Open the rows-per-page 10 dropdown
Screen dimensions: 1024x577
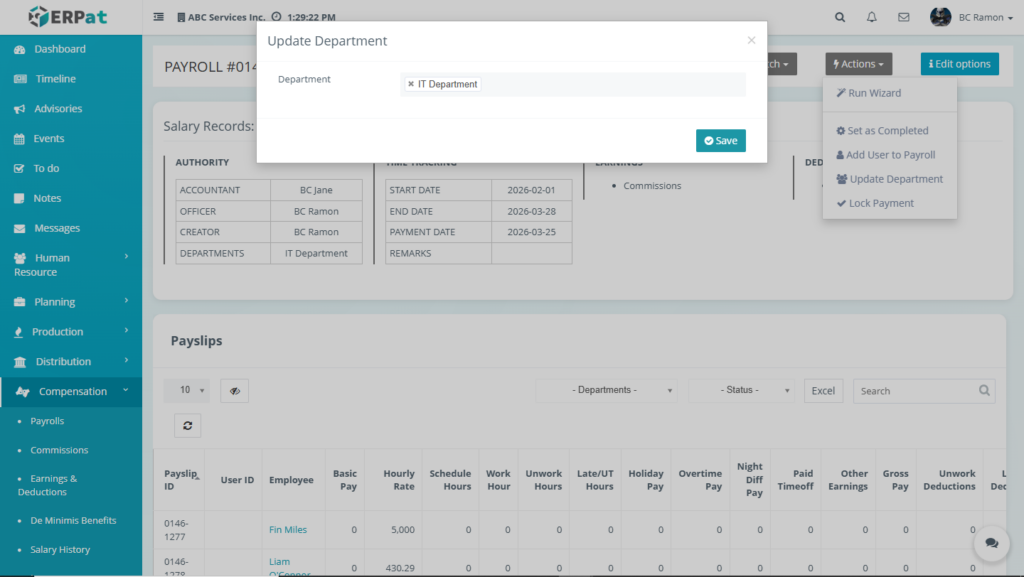tap(187, 390)
